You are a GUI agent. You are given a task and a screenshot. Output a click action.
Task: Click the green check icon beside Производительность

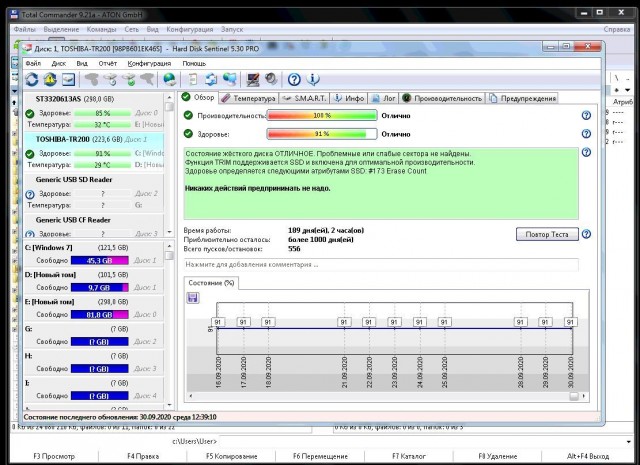tap(188, 116)
